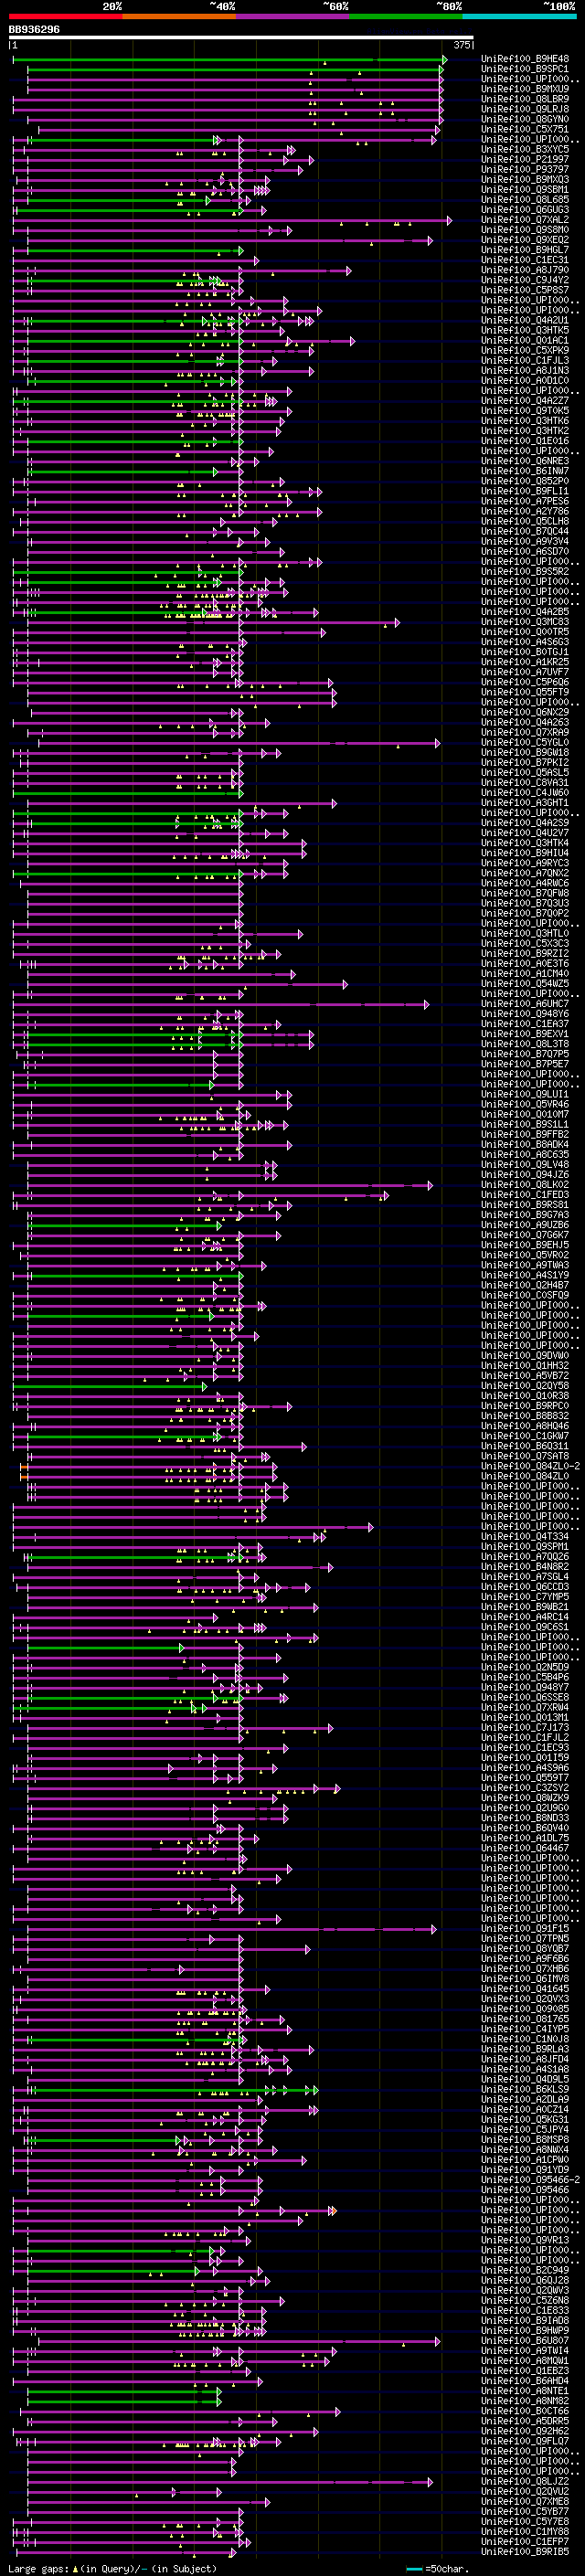
Task: Select the UniRef100_A7SGL4 label
Action: click(525, 1577)
